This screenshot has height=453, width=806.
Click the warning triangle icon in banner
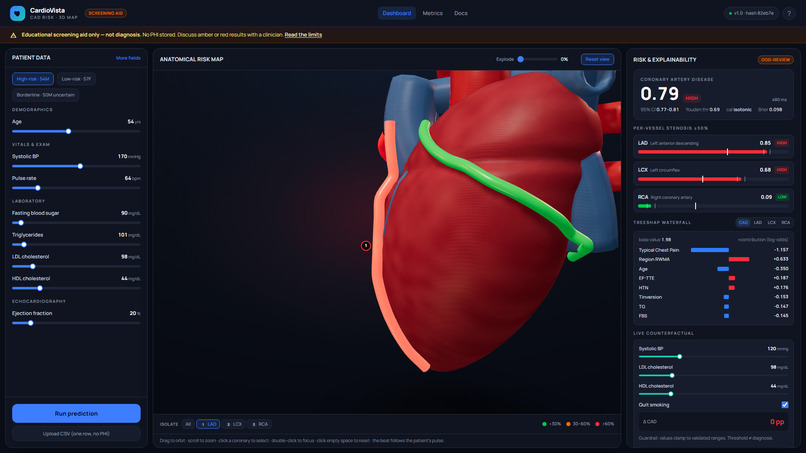click(13, 35)
